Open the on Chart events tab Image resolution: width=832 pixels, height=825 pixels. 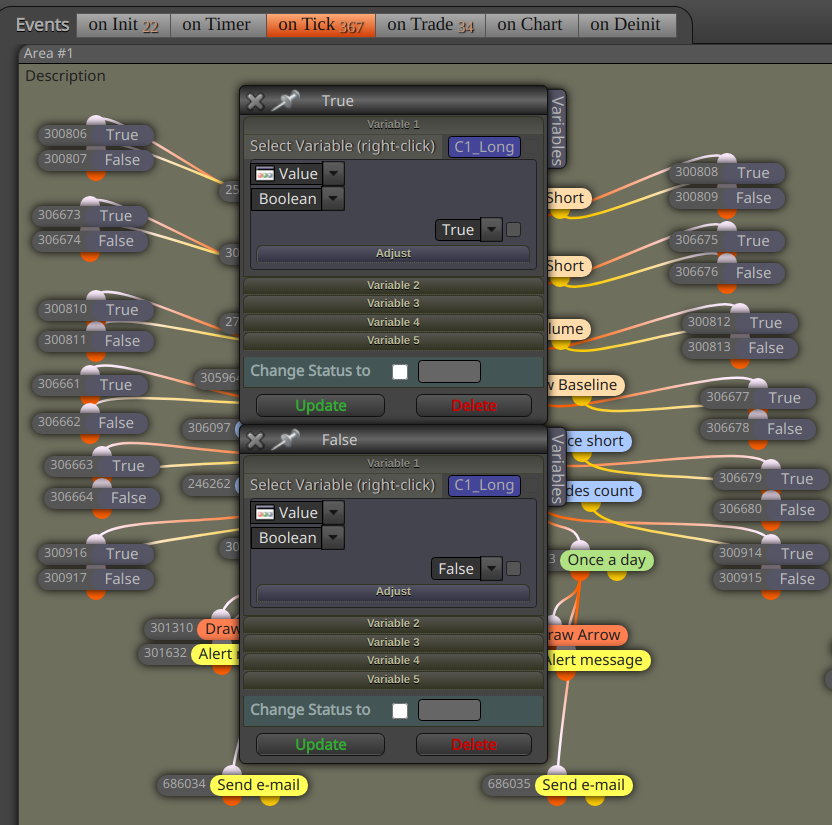tap(530, 25)
